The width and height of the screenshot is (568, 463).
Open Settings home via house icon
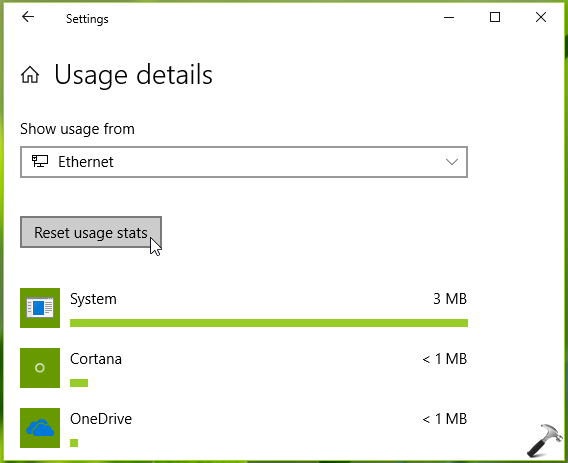(x=30, y=75)
